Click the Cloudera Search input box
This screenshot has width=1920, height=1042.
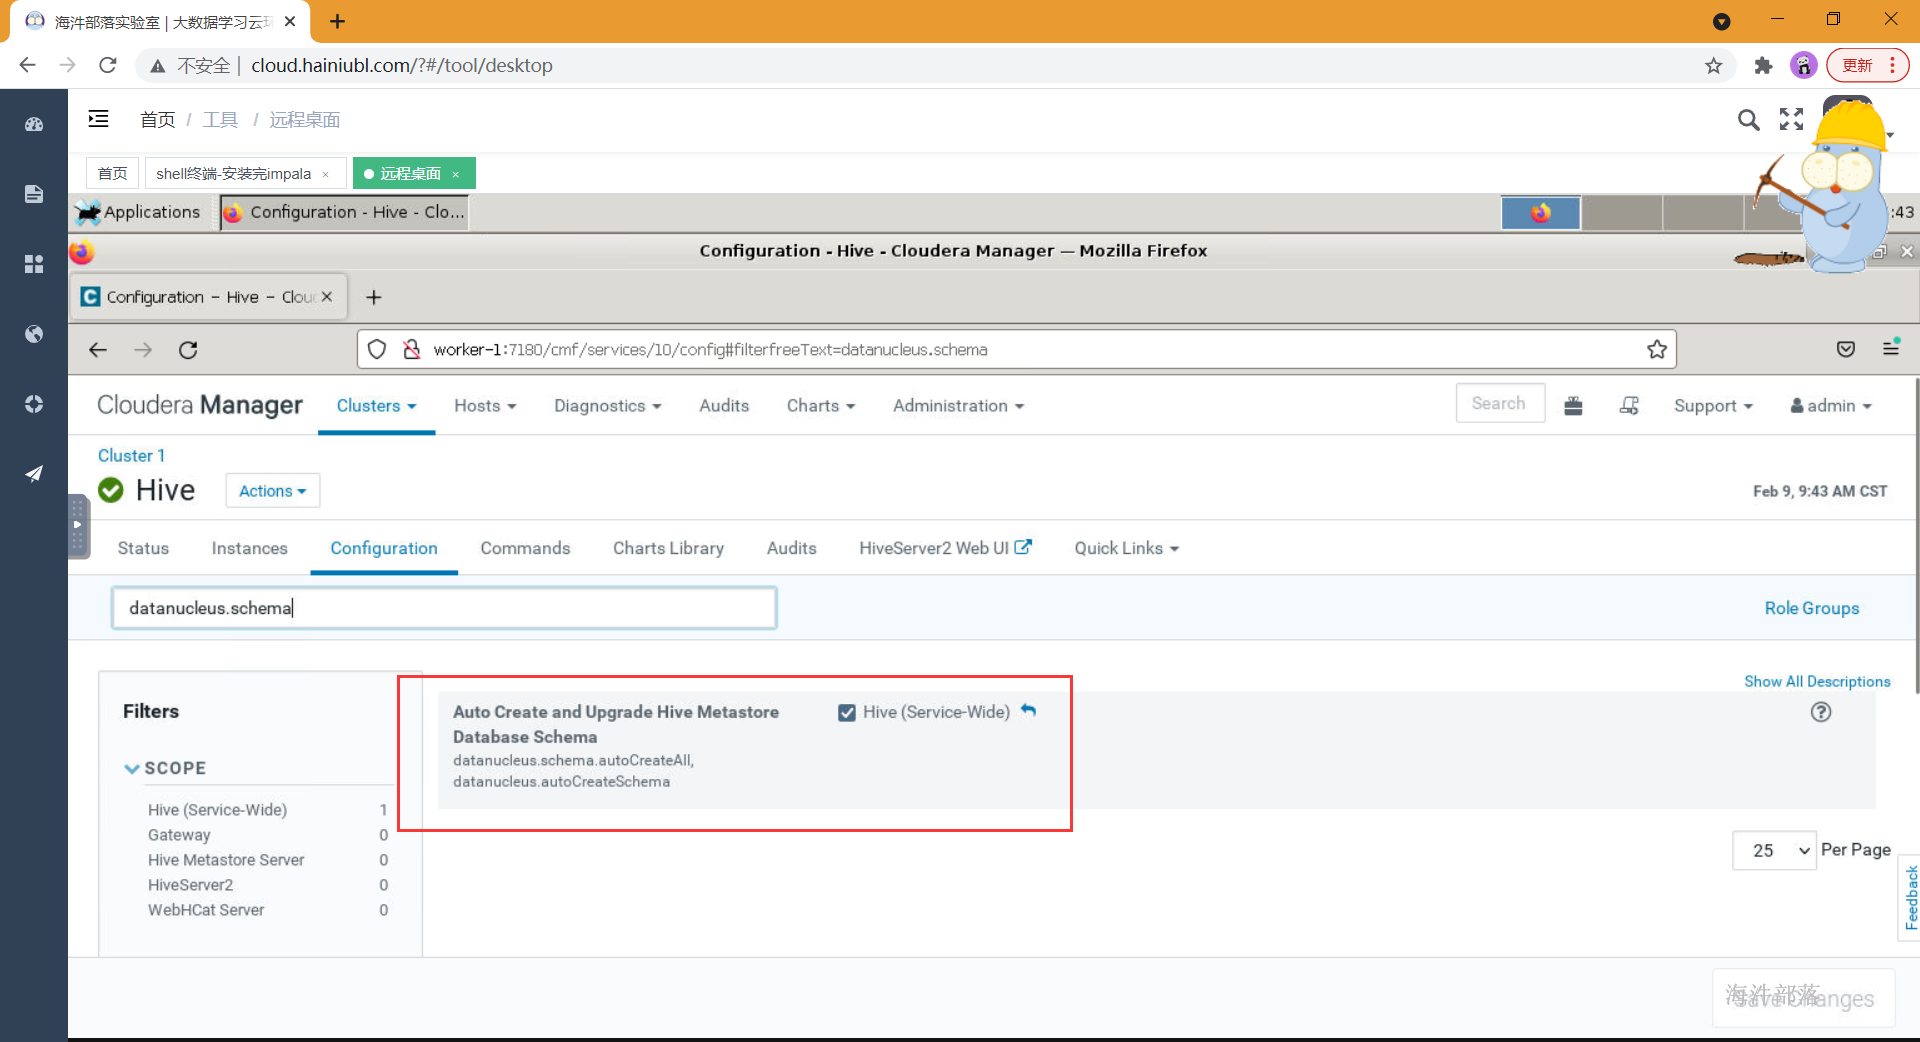click(1499, 404)
